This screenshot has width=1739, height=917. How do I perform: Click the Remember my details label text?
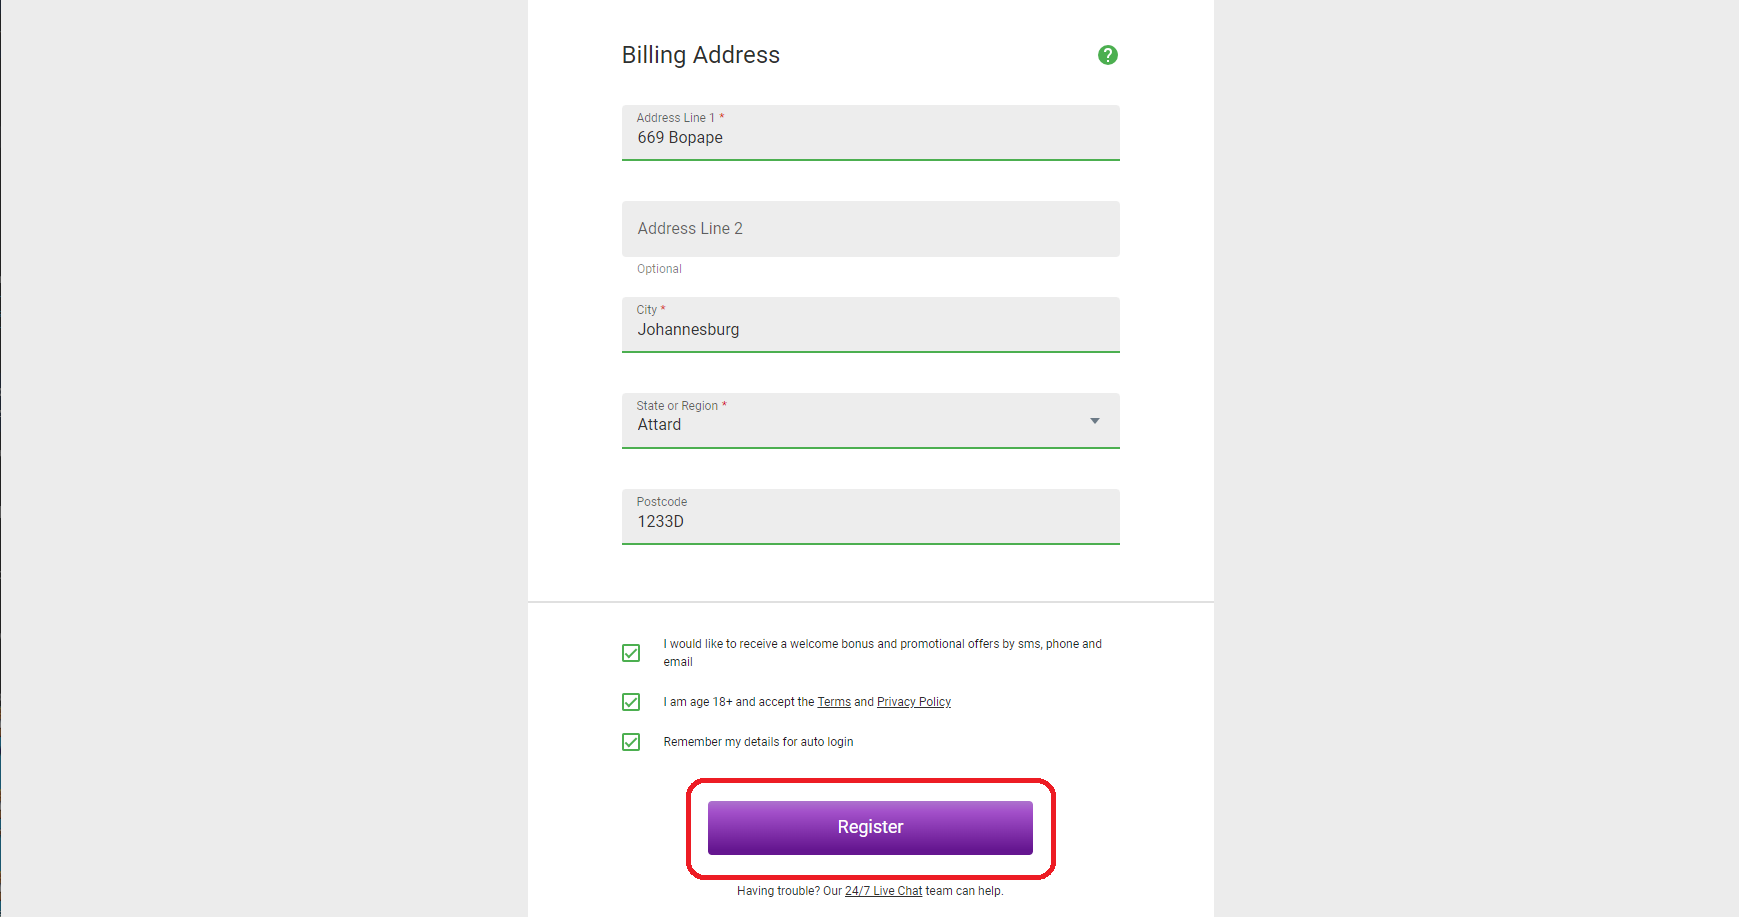(758, 742)
